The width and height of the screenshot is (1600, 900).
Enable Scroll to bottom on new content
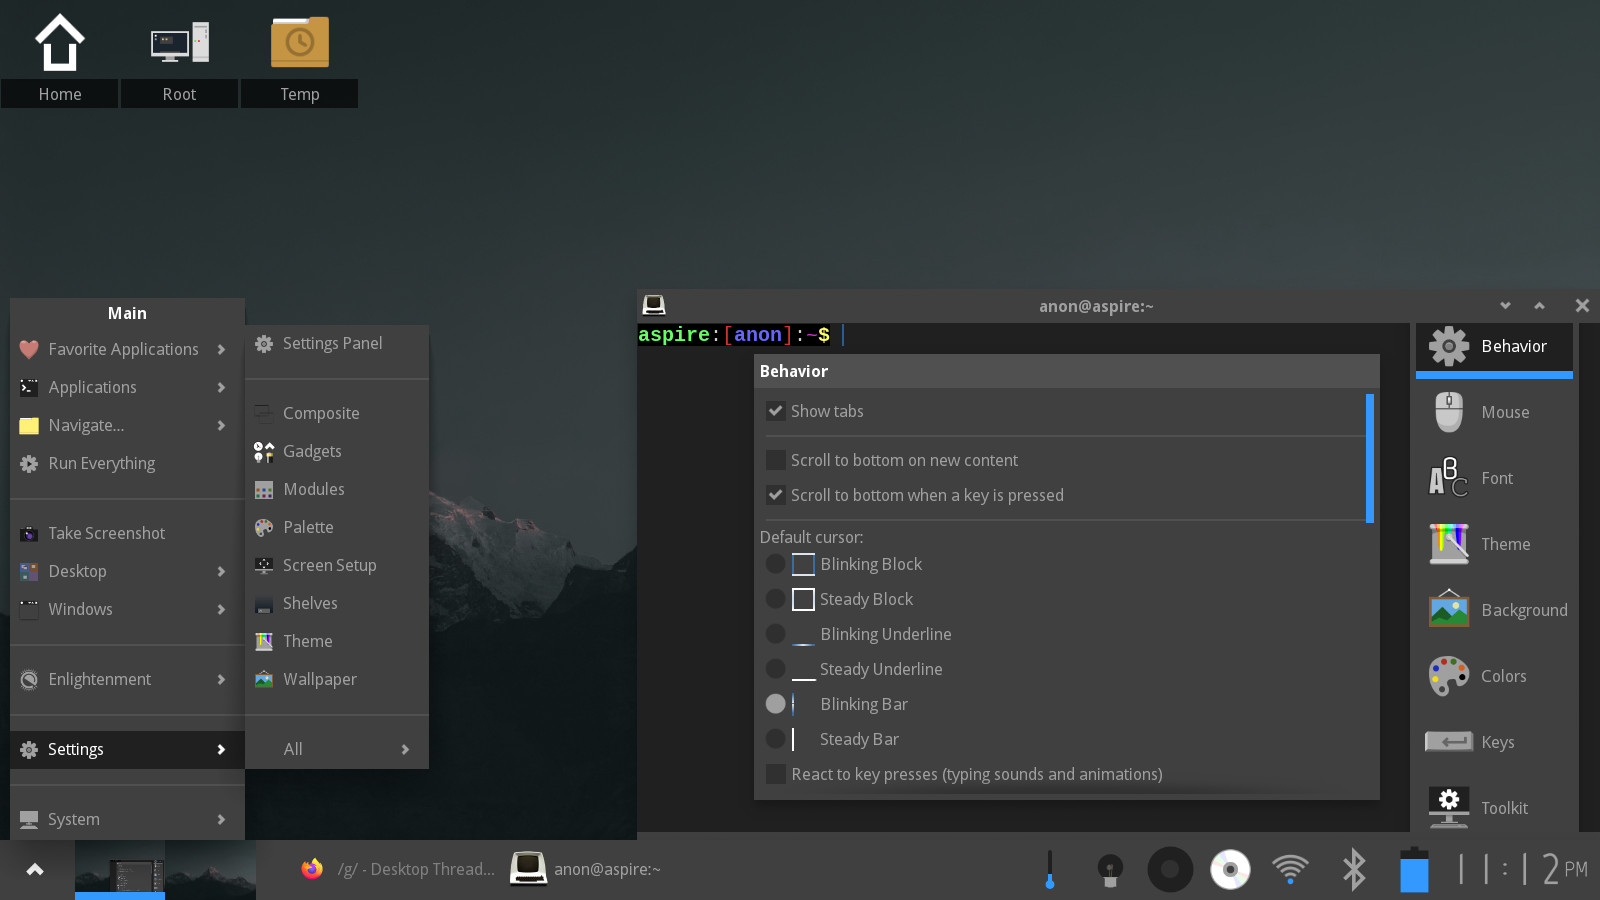tap(775, 460)
